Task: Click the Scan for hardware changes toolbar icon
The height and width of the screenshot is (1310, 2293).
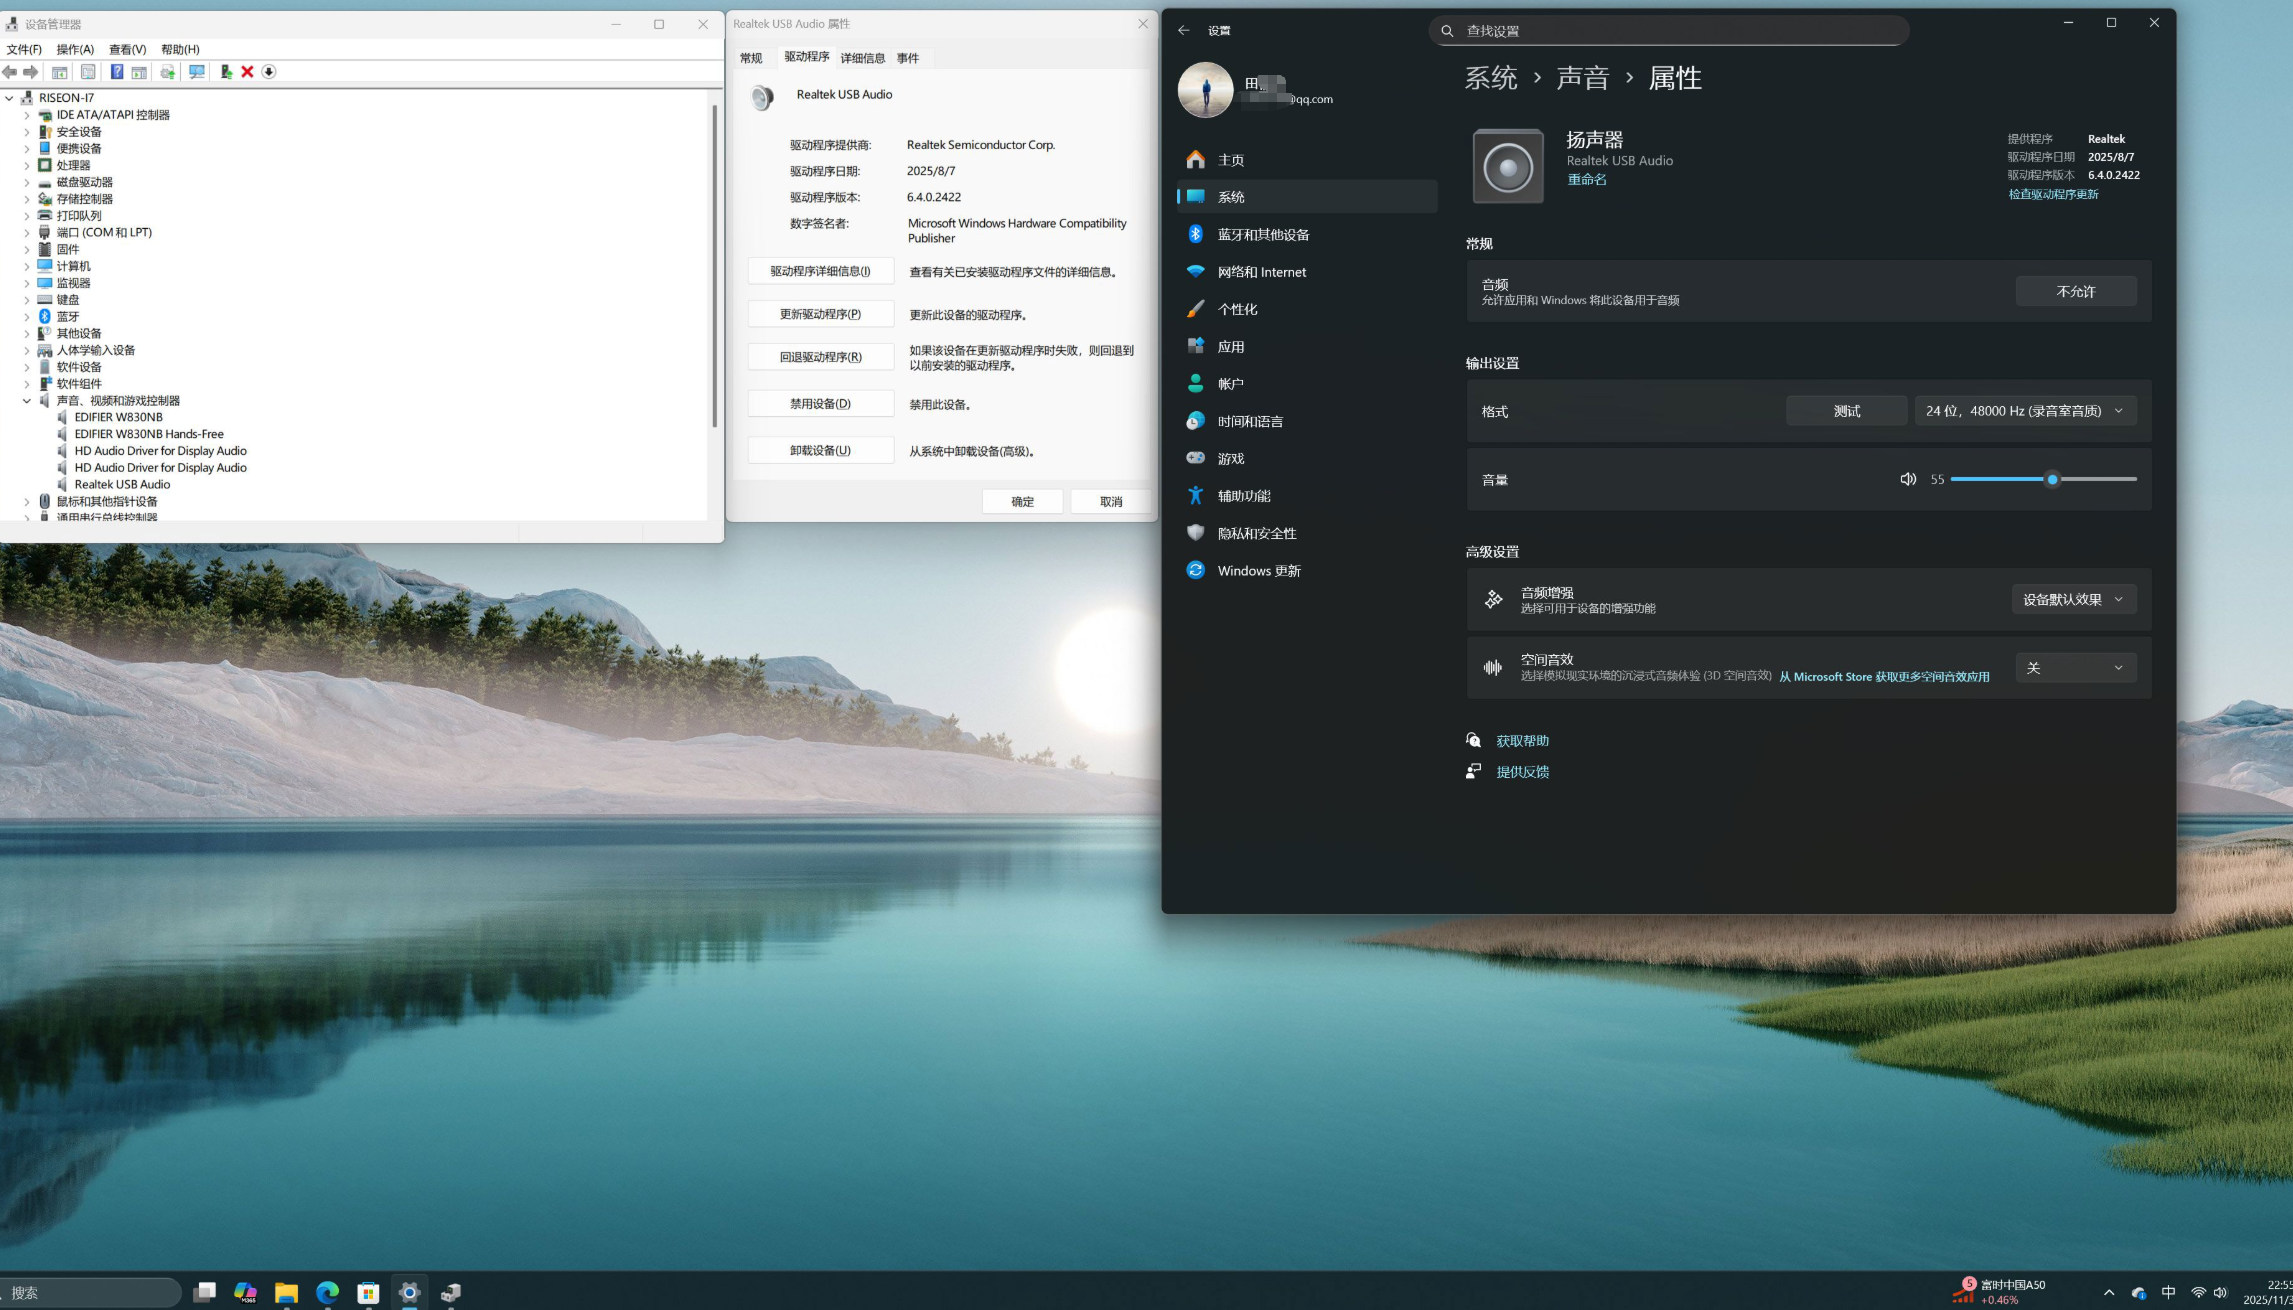Action: pyautogui.click(x=197, y=71)
